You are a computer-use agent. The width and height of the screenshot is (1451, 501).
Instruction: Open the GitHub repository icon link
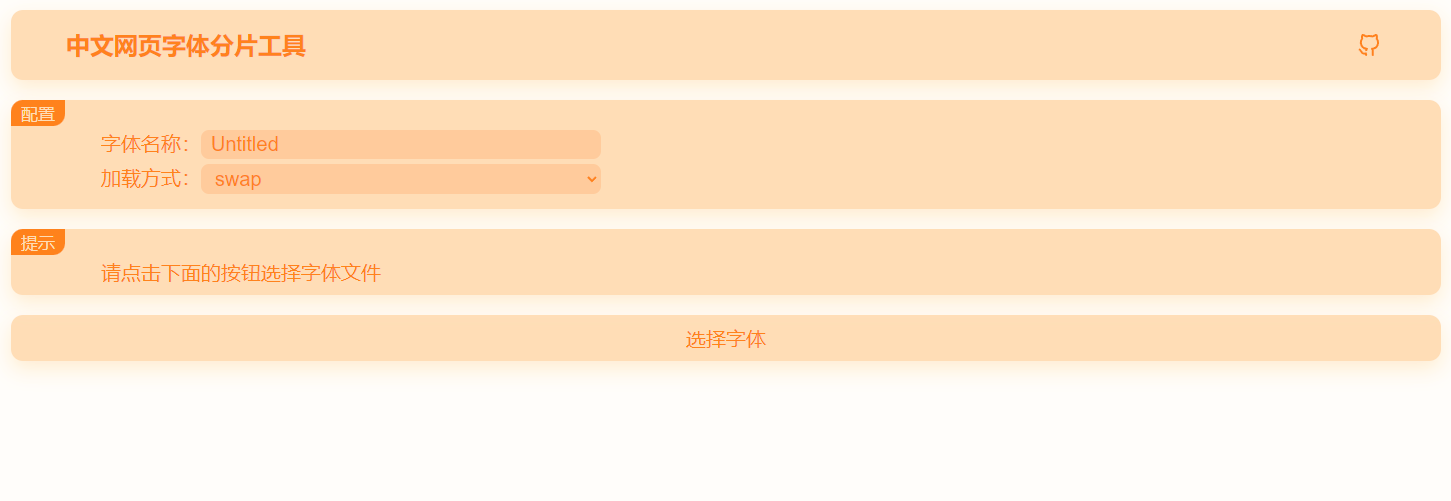point(1369,45)
